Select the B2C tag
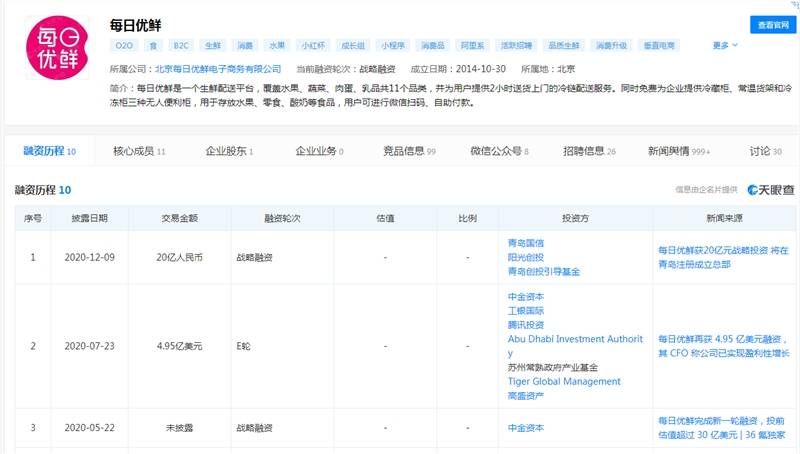This screenshot has width=800, height=454. 181,45
